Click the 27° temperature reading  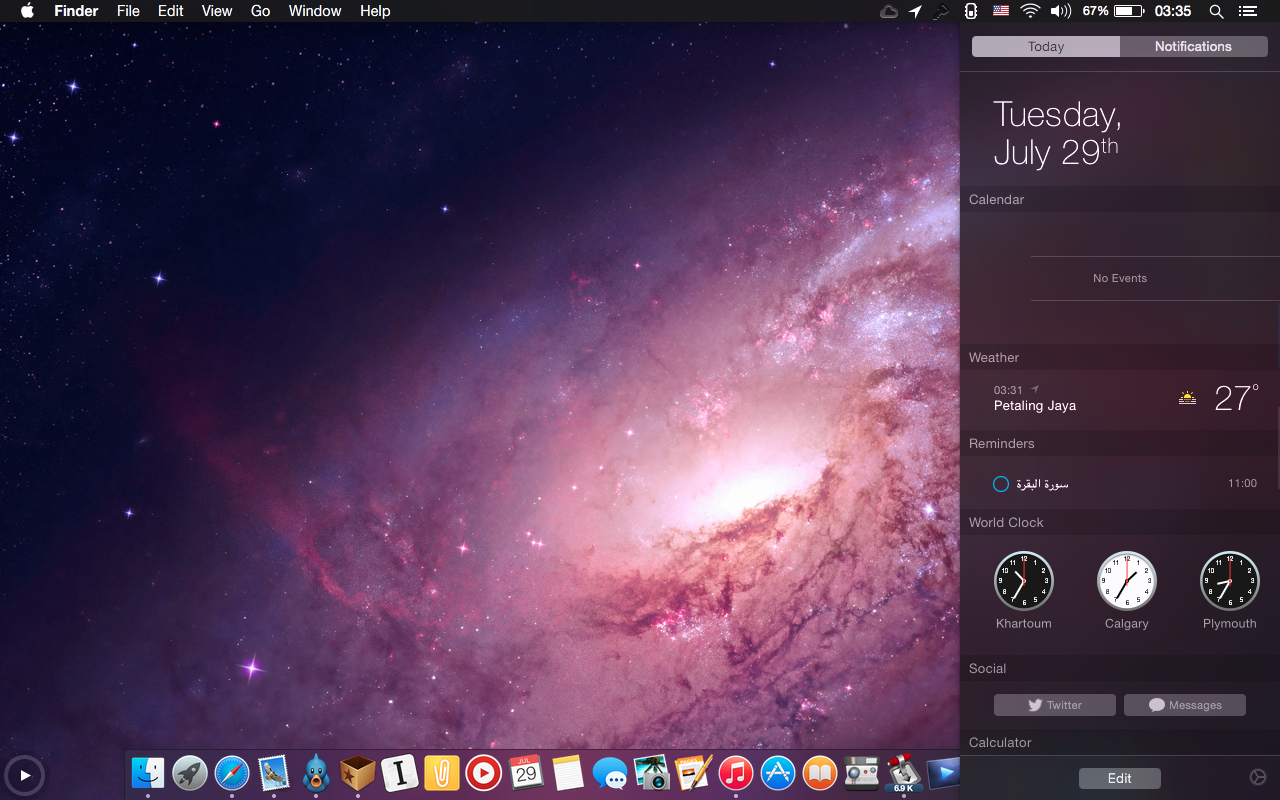tap(1237, 398)
